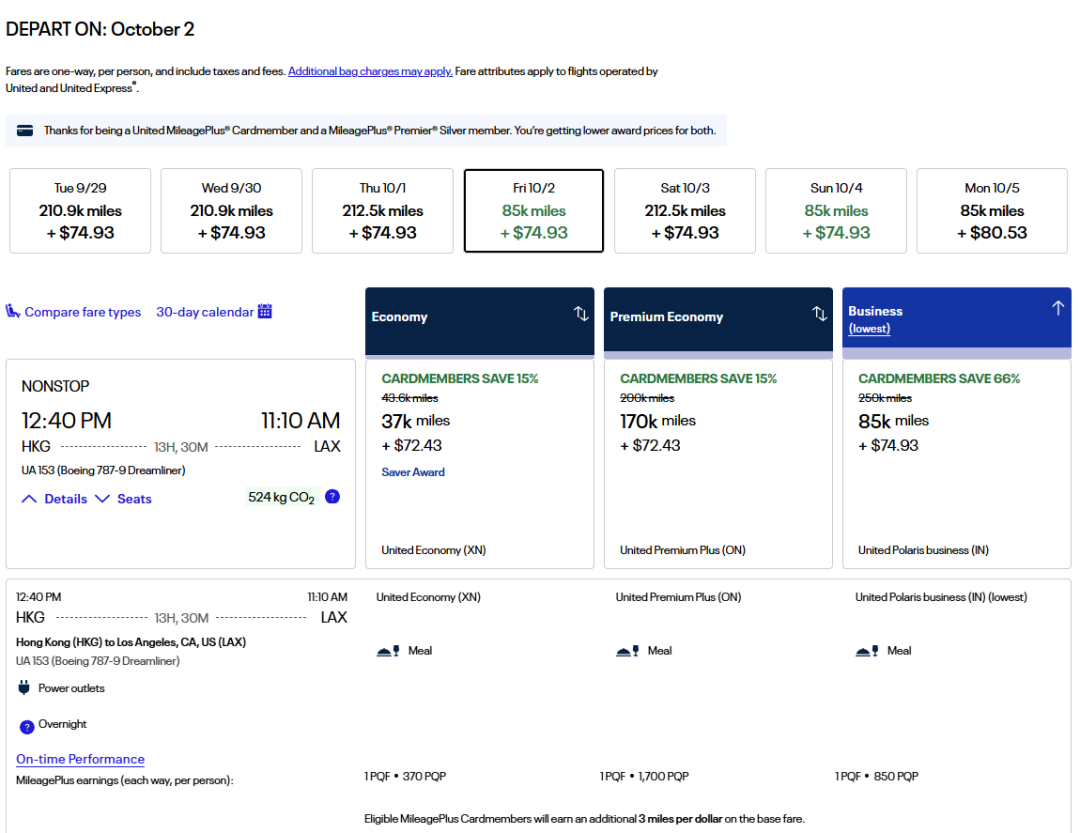Click the struck-through 43.6k miles price
The width and height of the screenshot is (1080, 833).
click(x=410, y=398)
